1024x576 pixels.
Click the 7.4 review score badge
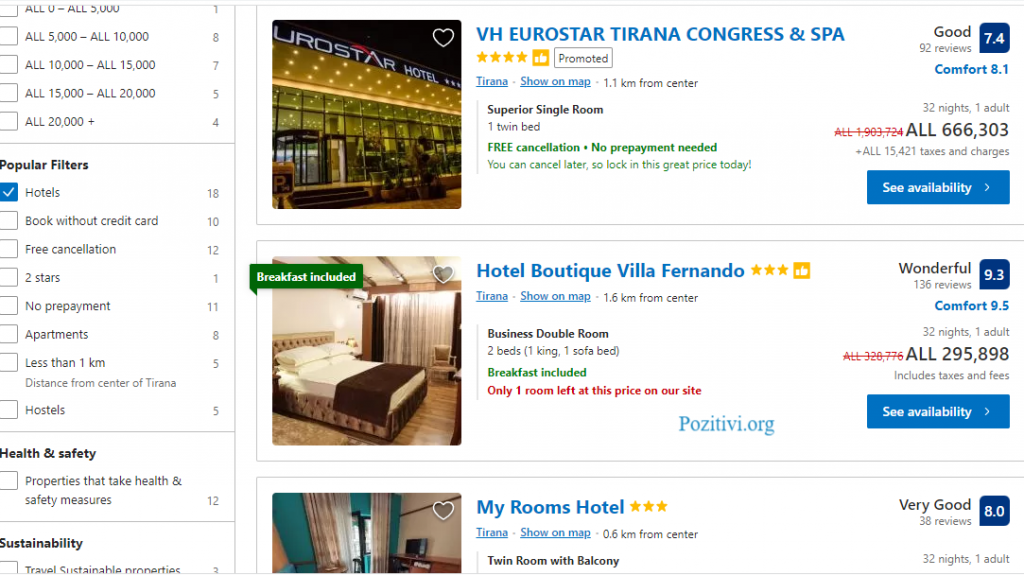click(994, 39)
